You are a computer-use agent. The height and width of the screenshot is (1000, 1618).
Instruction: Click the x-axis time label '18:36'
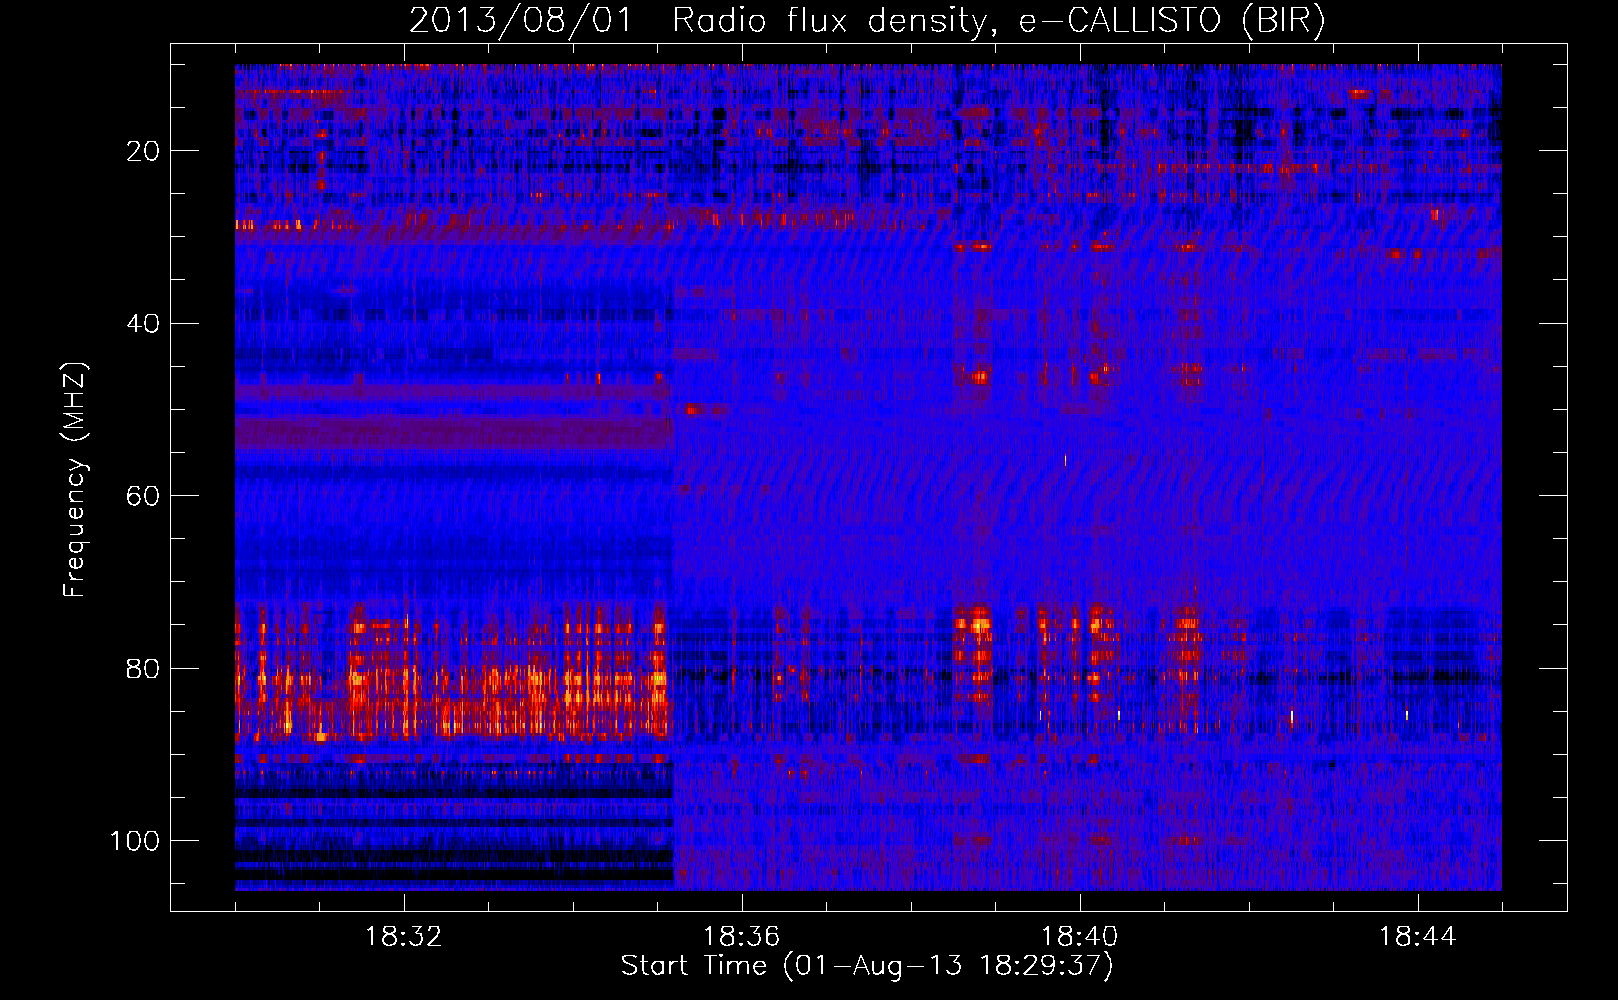[742, 937]
